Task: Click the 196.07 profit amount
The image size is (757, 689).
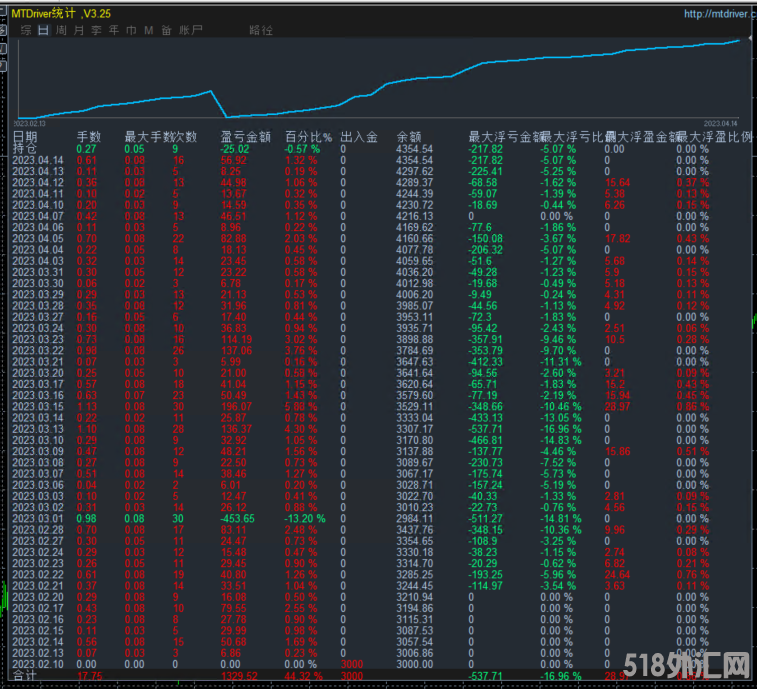Action: click(237, 407)
